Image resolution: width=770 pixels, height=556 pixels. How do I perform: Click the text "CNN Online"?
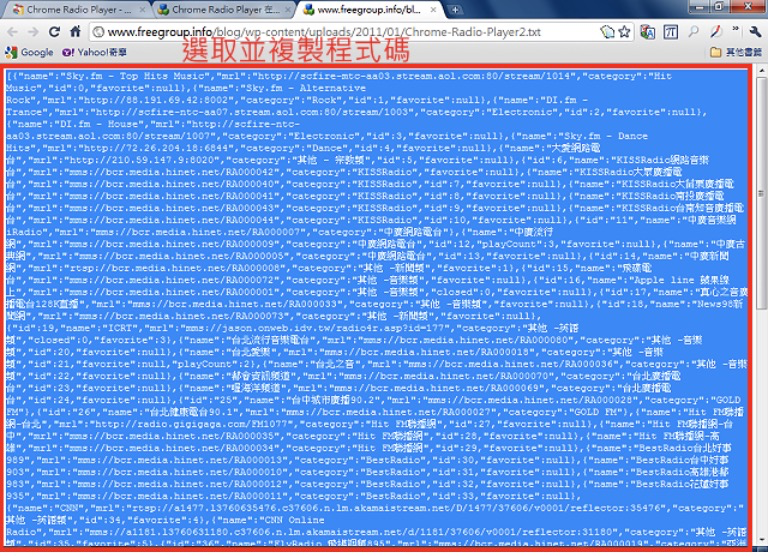tap(294, 520)
